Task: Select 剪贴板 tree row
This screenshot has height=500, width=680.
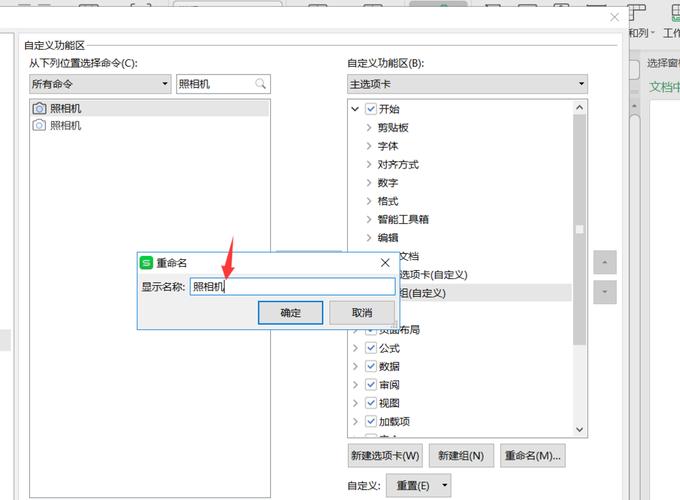Action: 393,127
